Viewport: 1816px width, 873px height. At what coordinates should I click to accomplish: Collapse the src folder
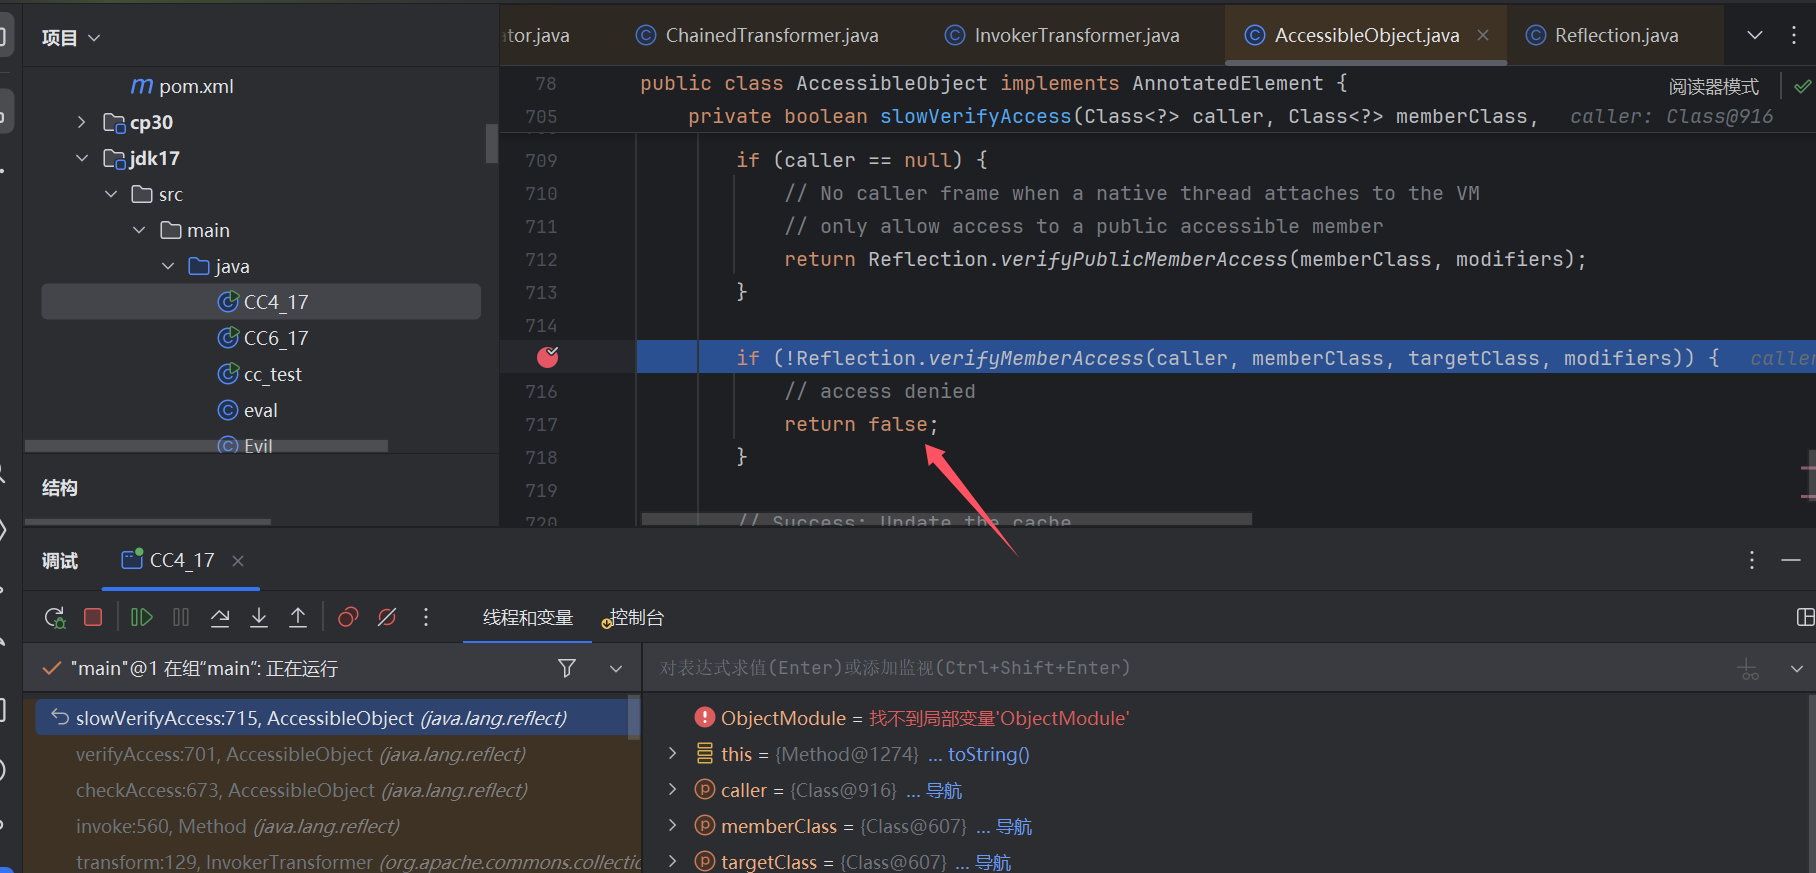pyautogui.click(x=111, y=194)
